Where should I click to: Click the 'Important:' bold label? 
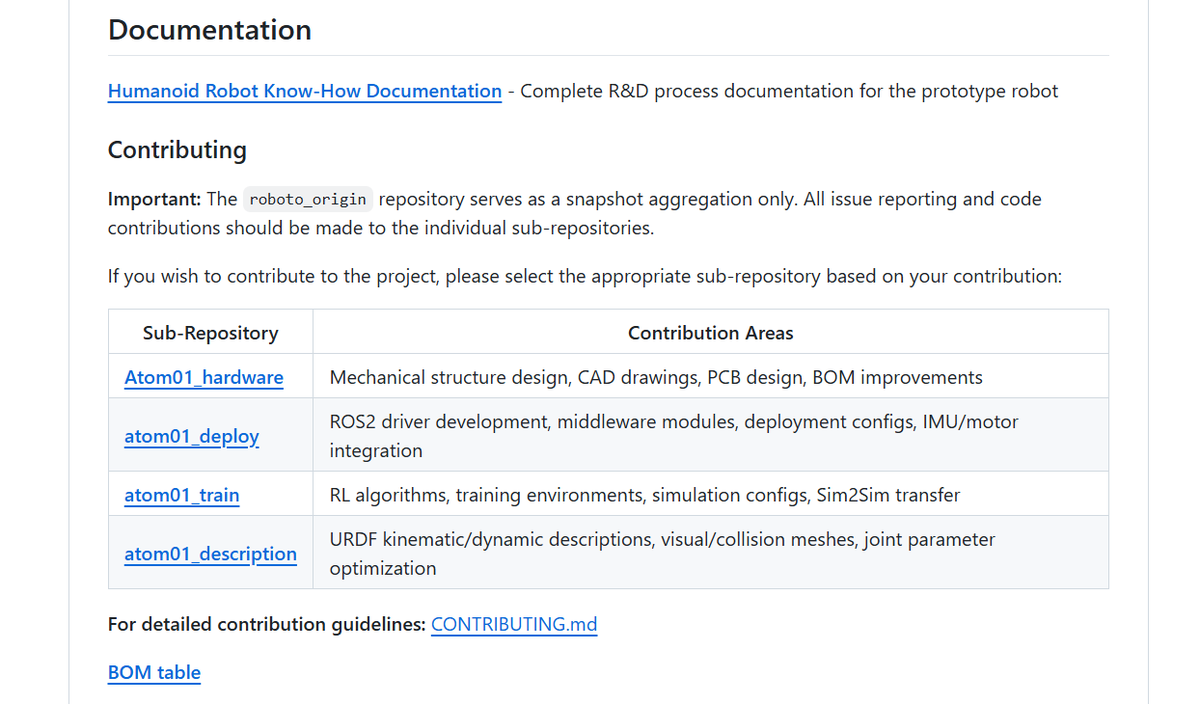[155, 199]
